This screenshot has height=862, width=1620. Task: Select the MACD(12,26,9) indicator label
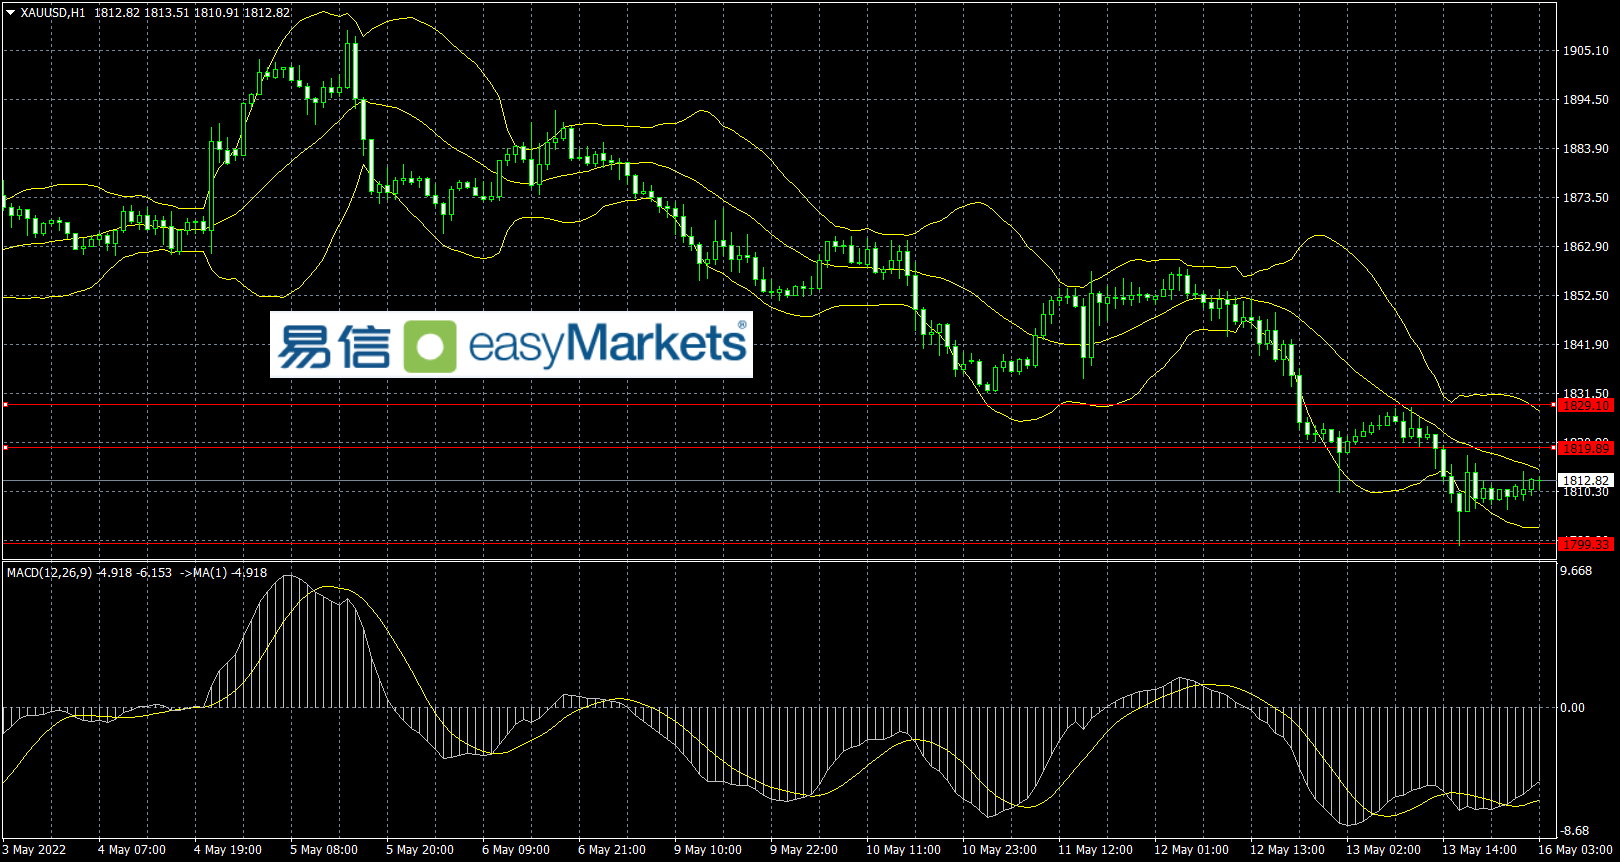(x=49, y=573)
